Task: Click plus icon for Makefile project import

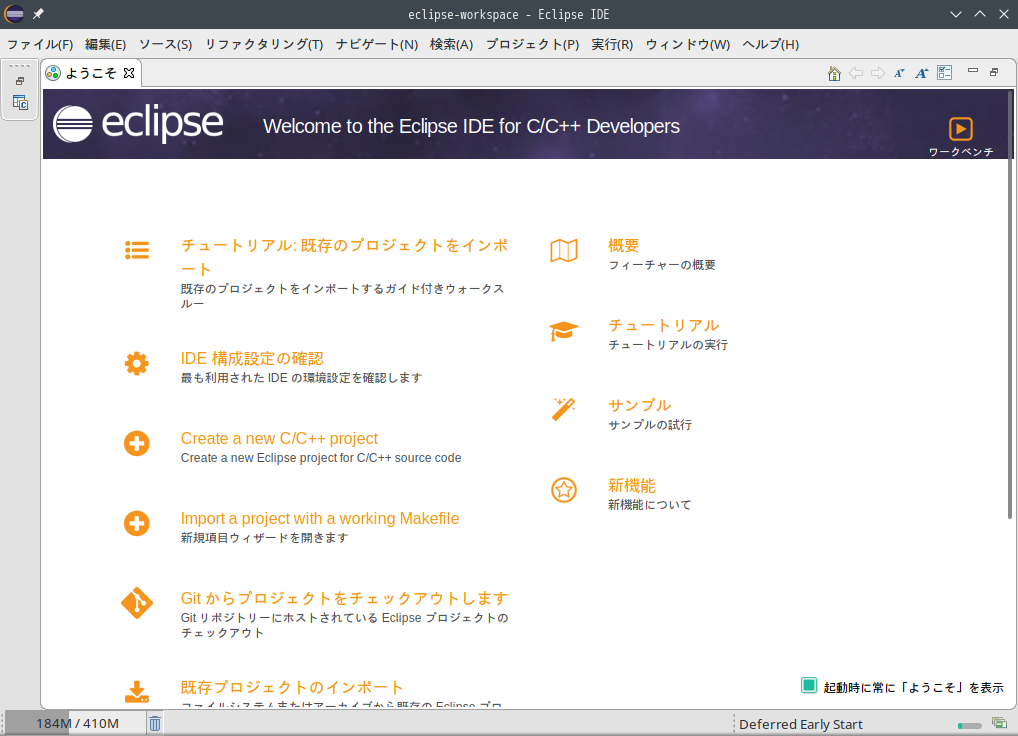Action: (136, 523)
